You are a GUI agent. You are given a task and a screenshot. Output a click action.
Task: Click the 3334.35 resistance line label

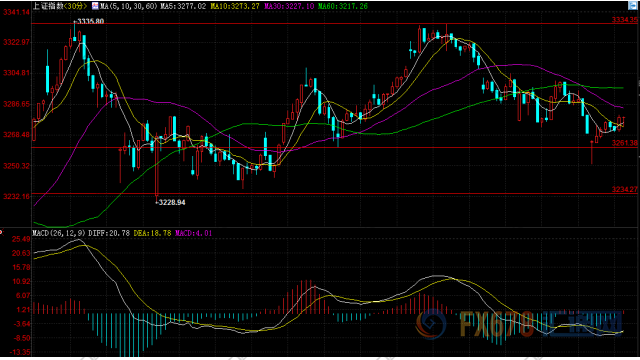pyautogui.click(x=624, y=20)
